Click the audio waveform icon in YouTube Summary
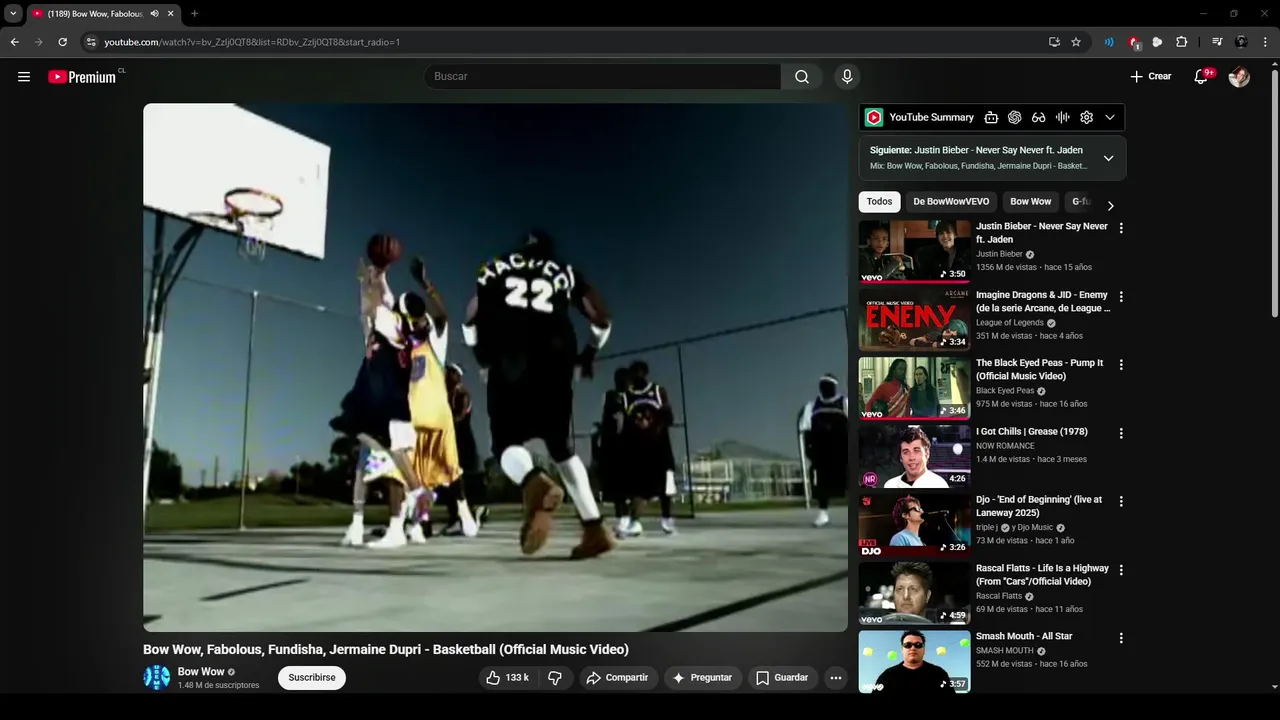Screen dimensions: 1280x720 [1063, 117]
